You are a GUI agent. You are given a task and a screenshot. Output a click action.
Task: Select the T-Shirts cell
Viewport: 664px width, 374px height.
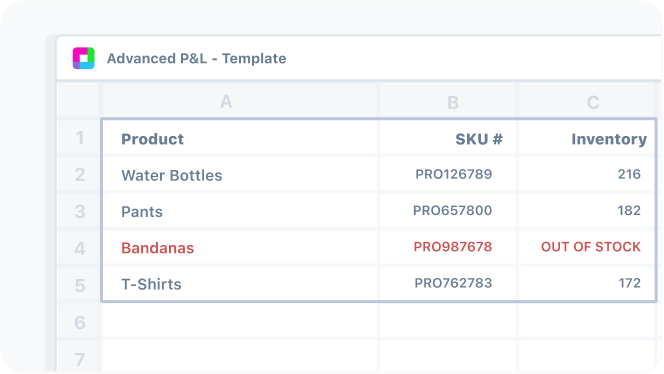click(x=240, y=283)
